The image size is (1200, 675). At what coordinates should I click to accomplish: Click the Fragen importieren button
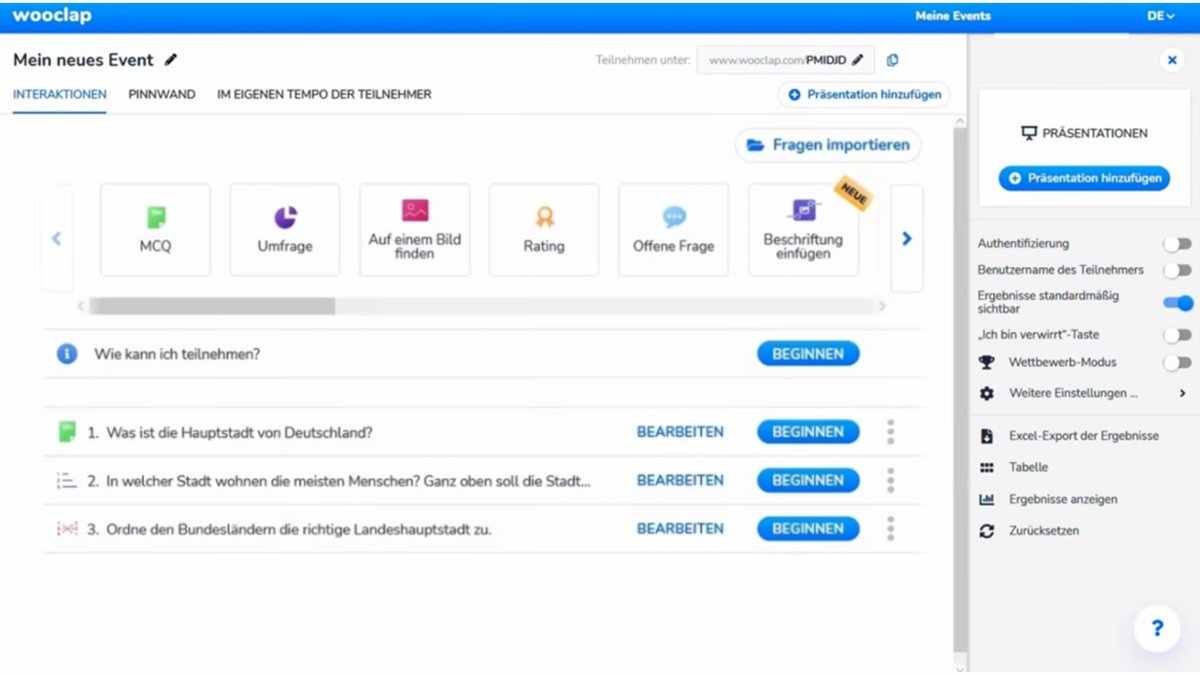pos(828,145)
